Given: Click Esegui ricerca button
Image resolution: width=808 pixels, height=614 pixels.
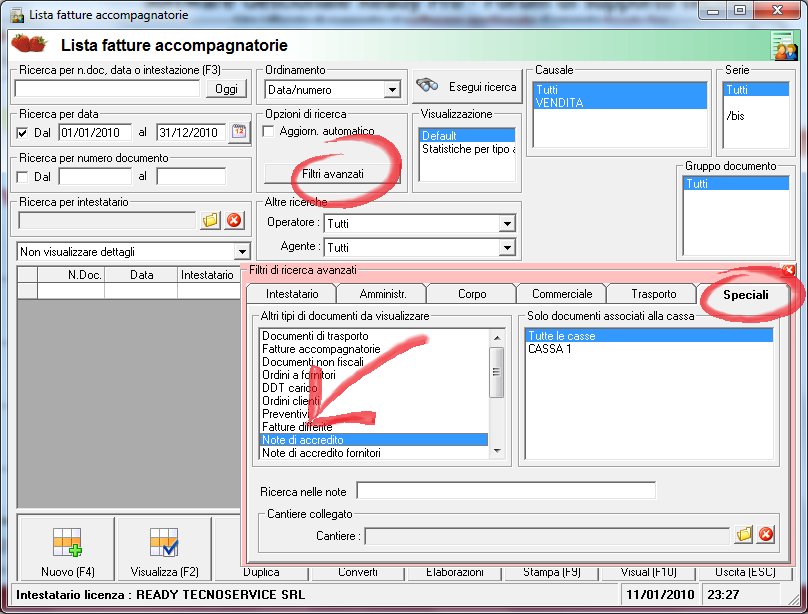Looking at the screenshot, I should pos(467,87).
